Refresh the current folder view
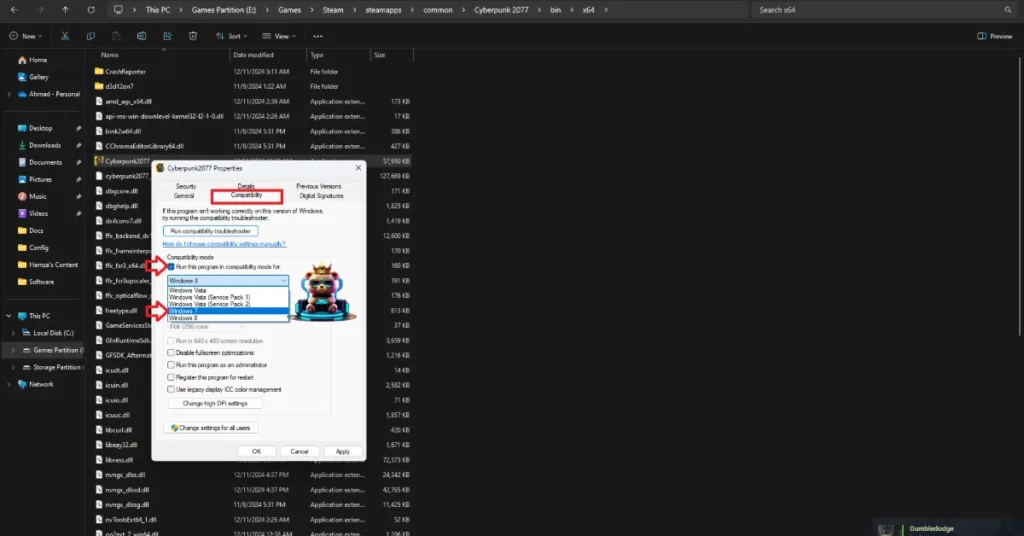Image resolution: width=1024 pixels, height=536 pixels. [91, 10]
